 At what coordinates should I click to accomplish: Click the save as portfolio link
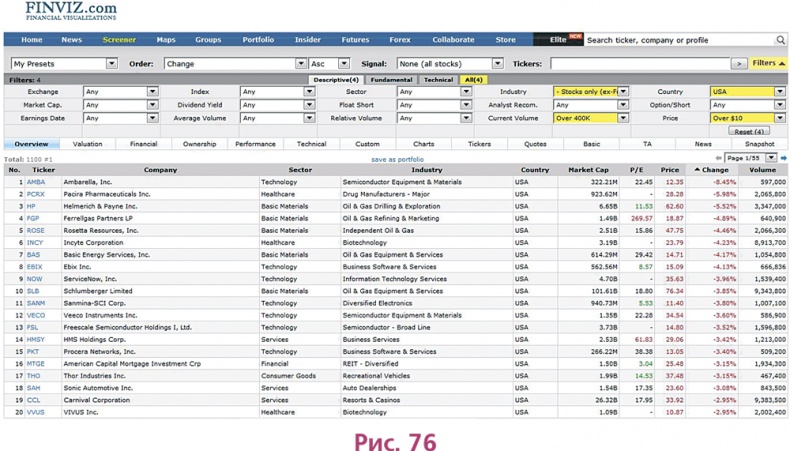[x=397, y=159]
